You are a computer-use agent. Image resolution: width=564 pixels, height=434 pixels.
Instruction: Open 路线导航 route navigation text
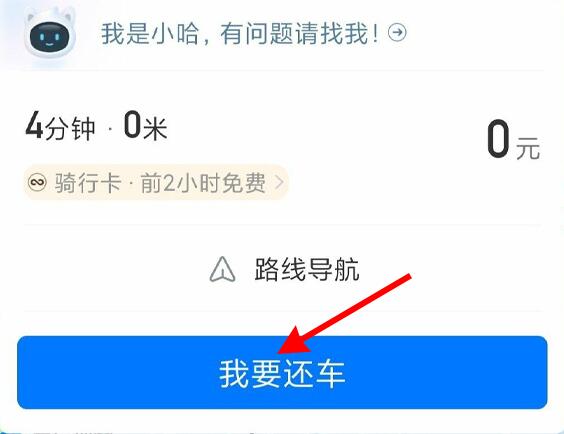coord(307,269)
